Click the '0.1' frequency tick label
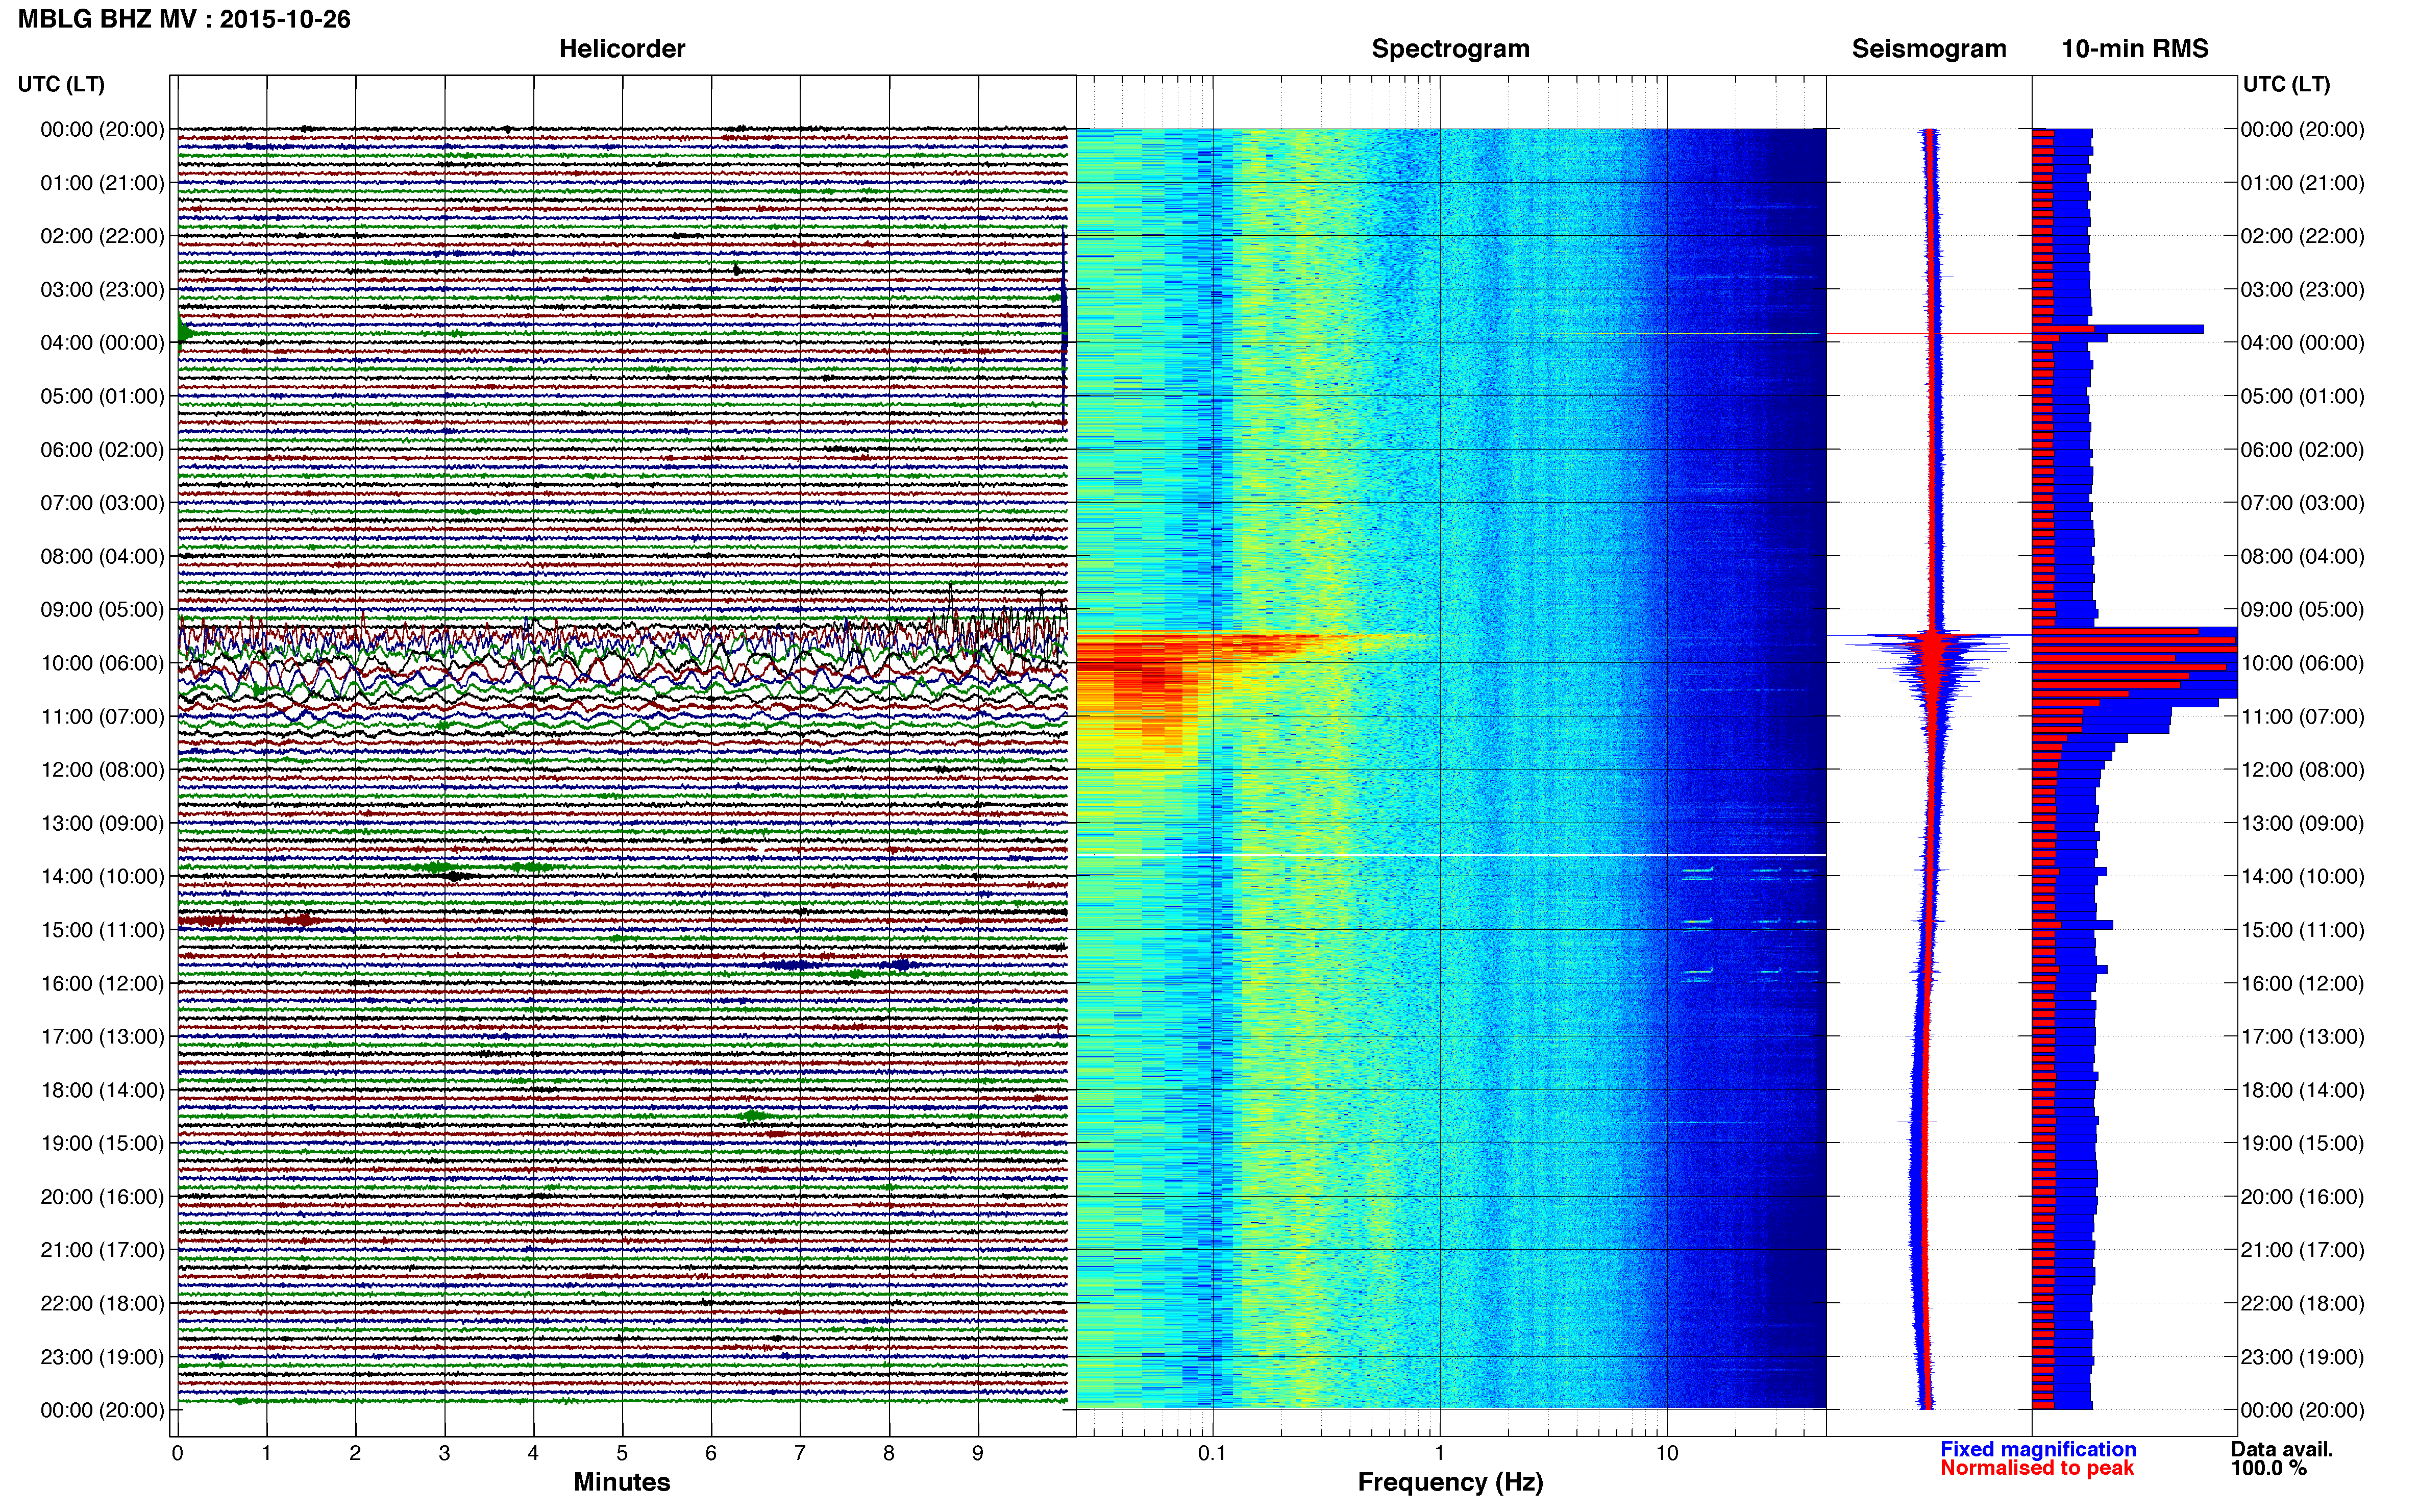Viewport: 2419px width, 1512px height. (1212, 1453)
